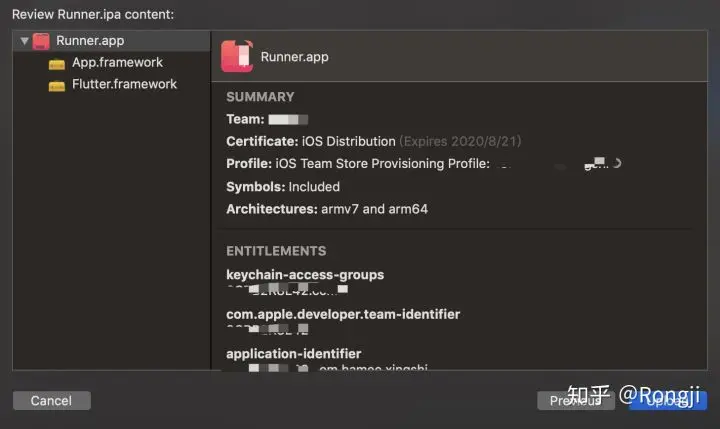Select Flutter.framework in the tree
This screenshot has width=720, height=429.
pyautogui.click(x=124, y=84)
